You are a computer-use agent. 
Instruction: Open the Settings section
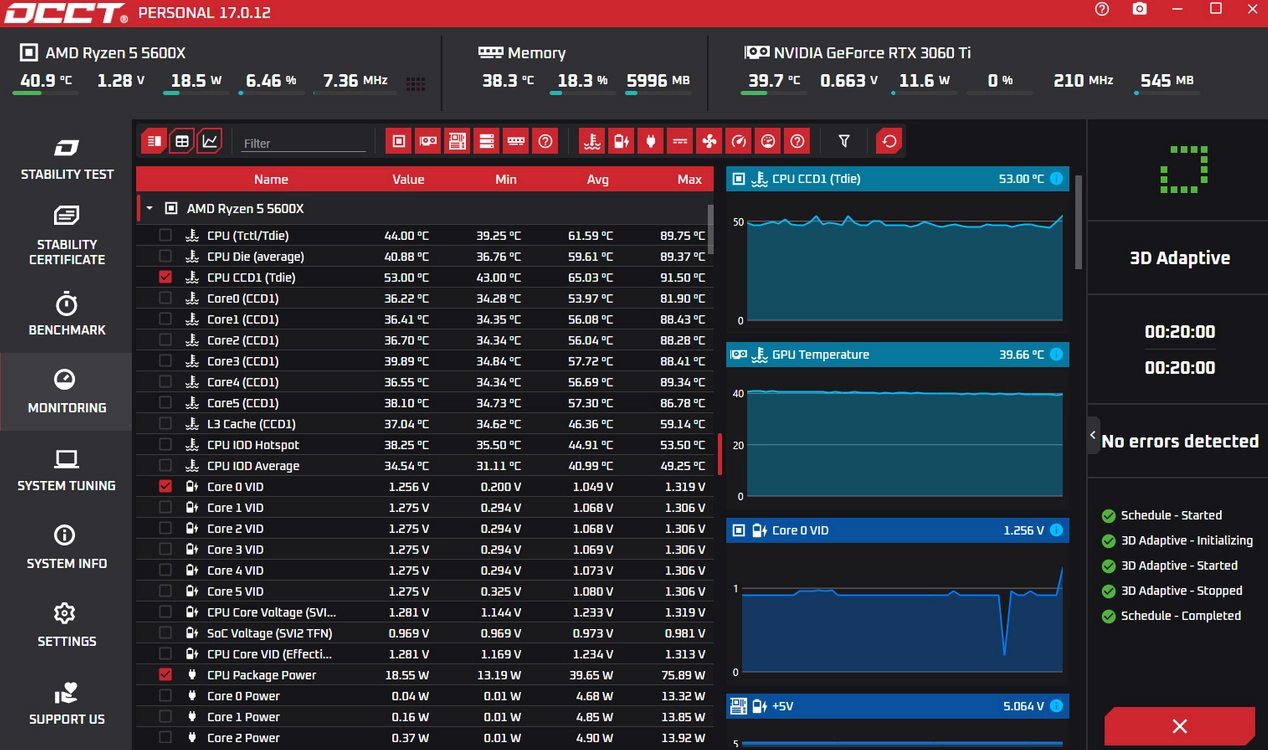[66, 626]
